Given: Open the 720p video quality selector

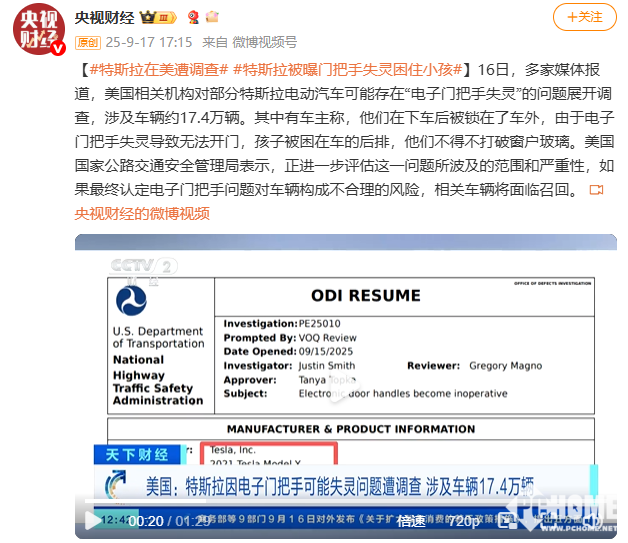Looking at the screenshot, I should [x=461, y=521].
